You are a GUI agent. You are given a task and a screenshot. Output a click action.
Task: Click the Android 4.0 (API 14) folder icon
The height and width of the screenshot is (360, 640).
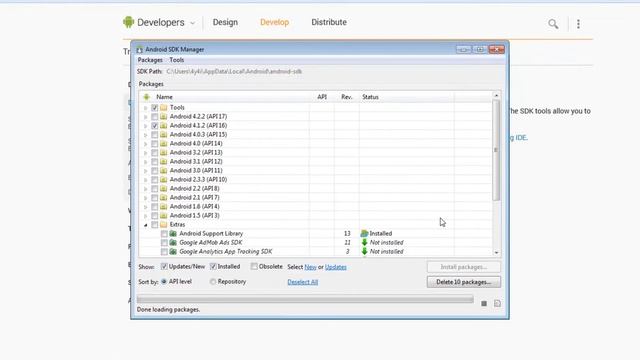tap(164, 143)
